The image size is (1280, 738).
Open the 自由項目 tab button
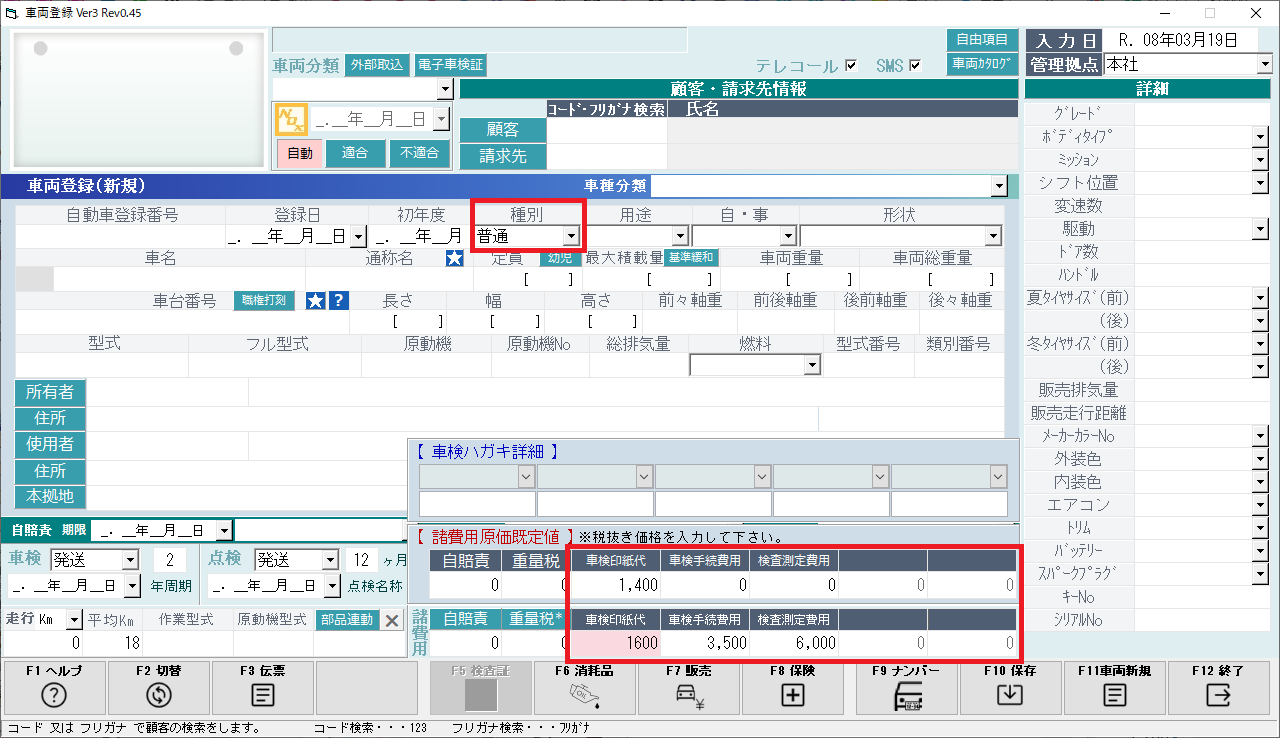click(x=981, y=40)
